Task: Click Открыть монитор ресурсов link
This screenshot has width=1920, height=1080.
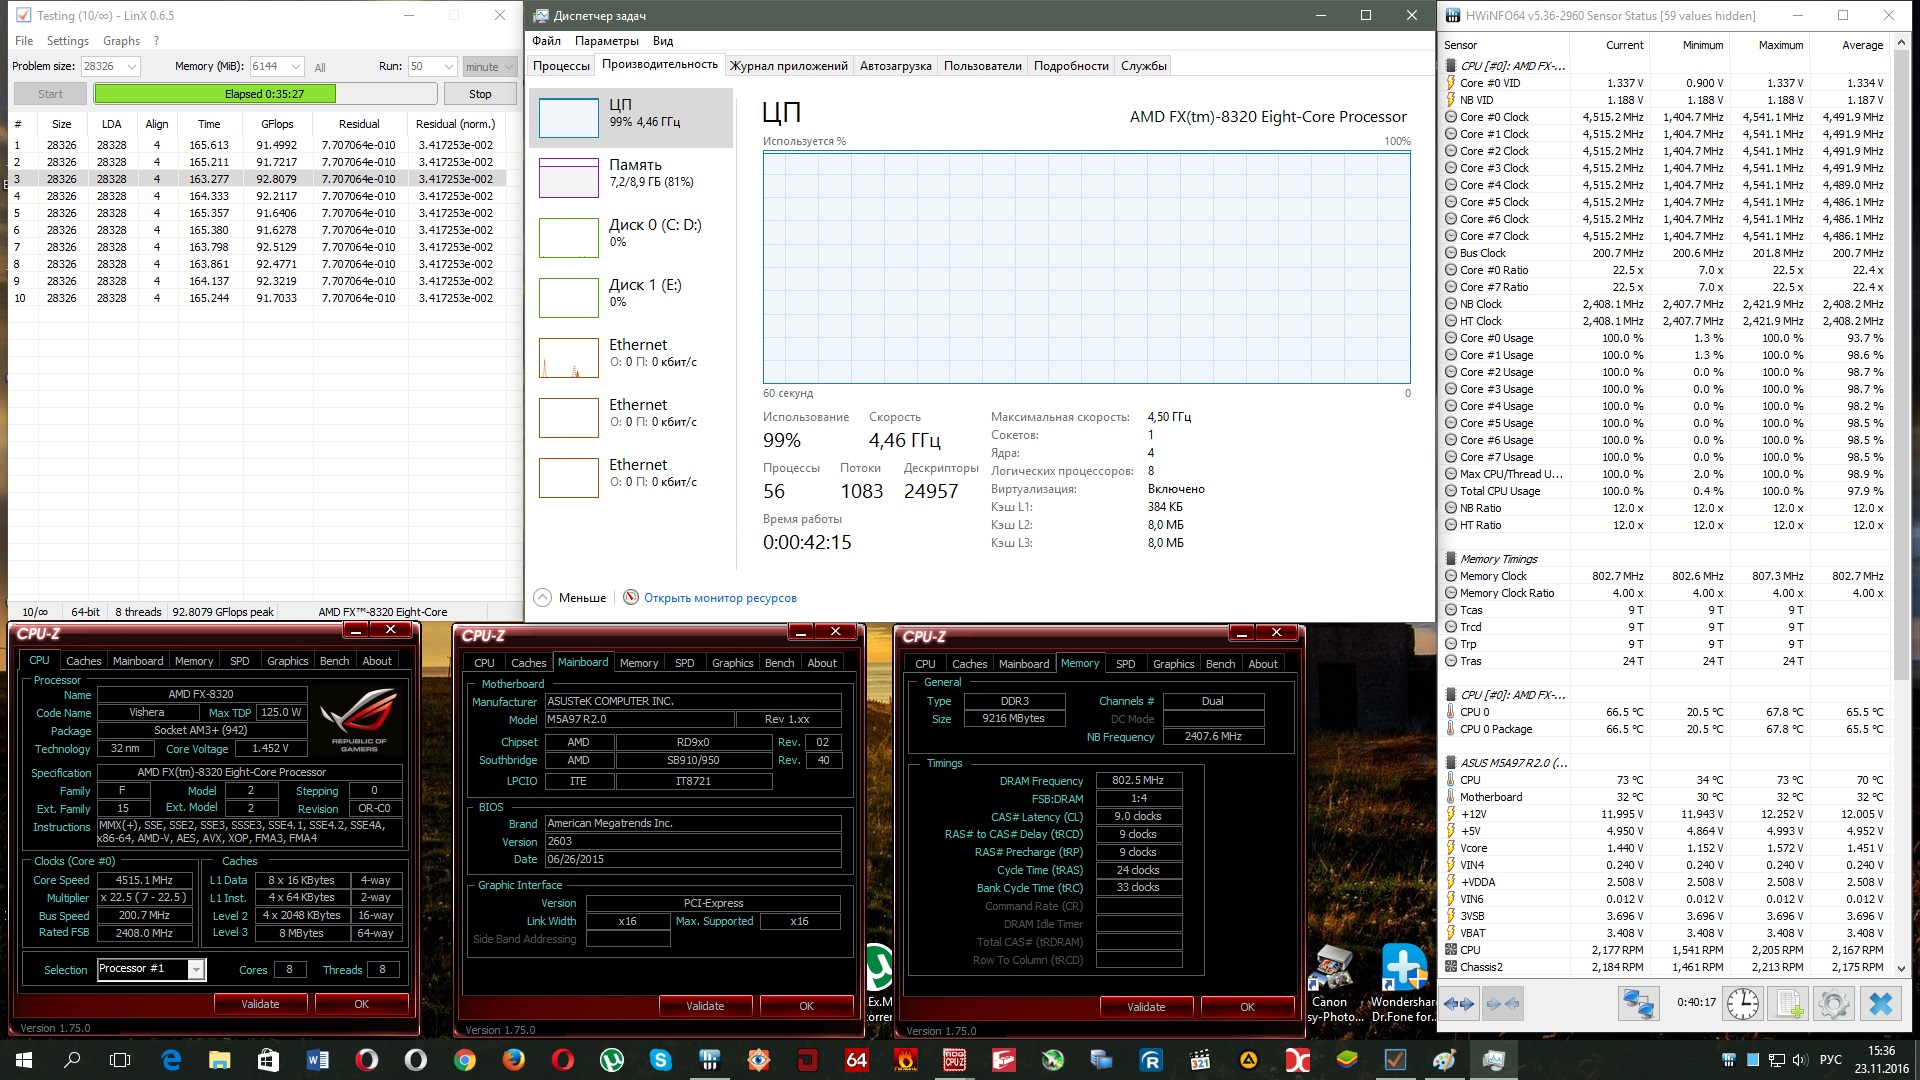Action: tap(720, 598)
